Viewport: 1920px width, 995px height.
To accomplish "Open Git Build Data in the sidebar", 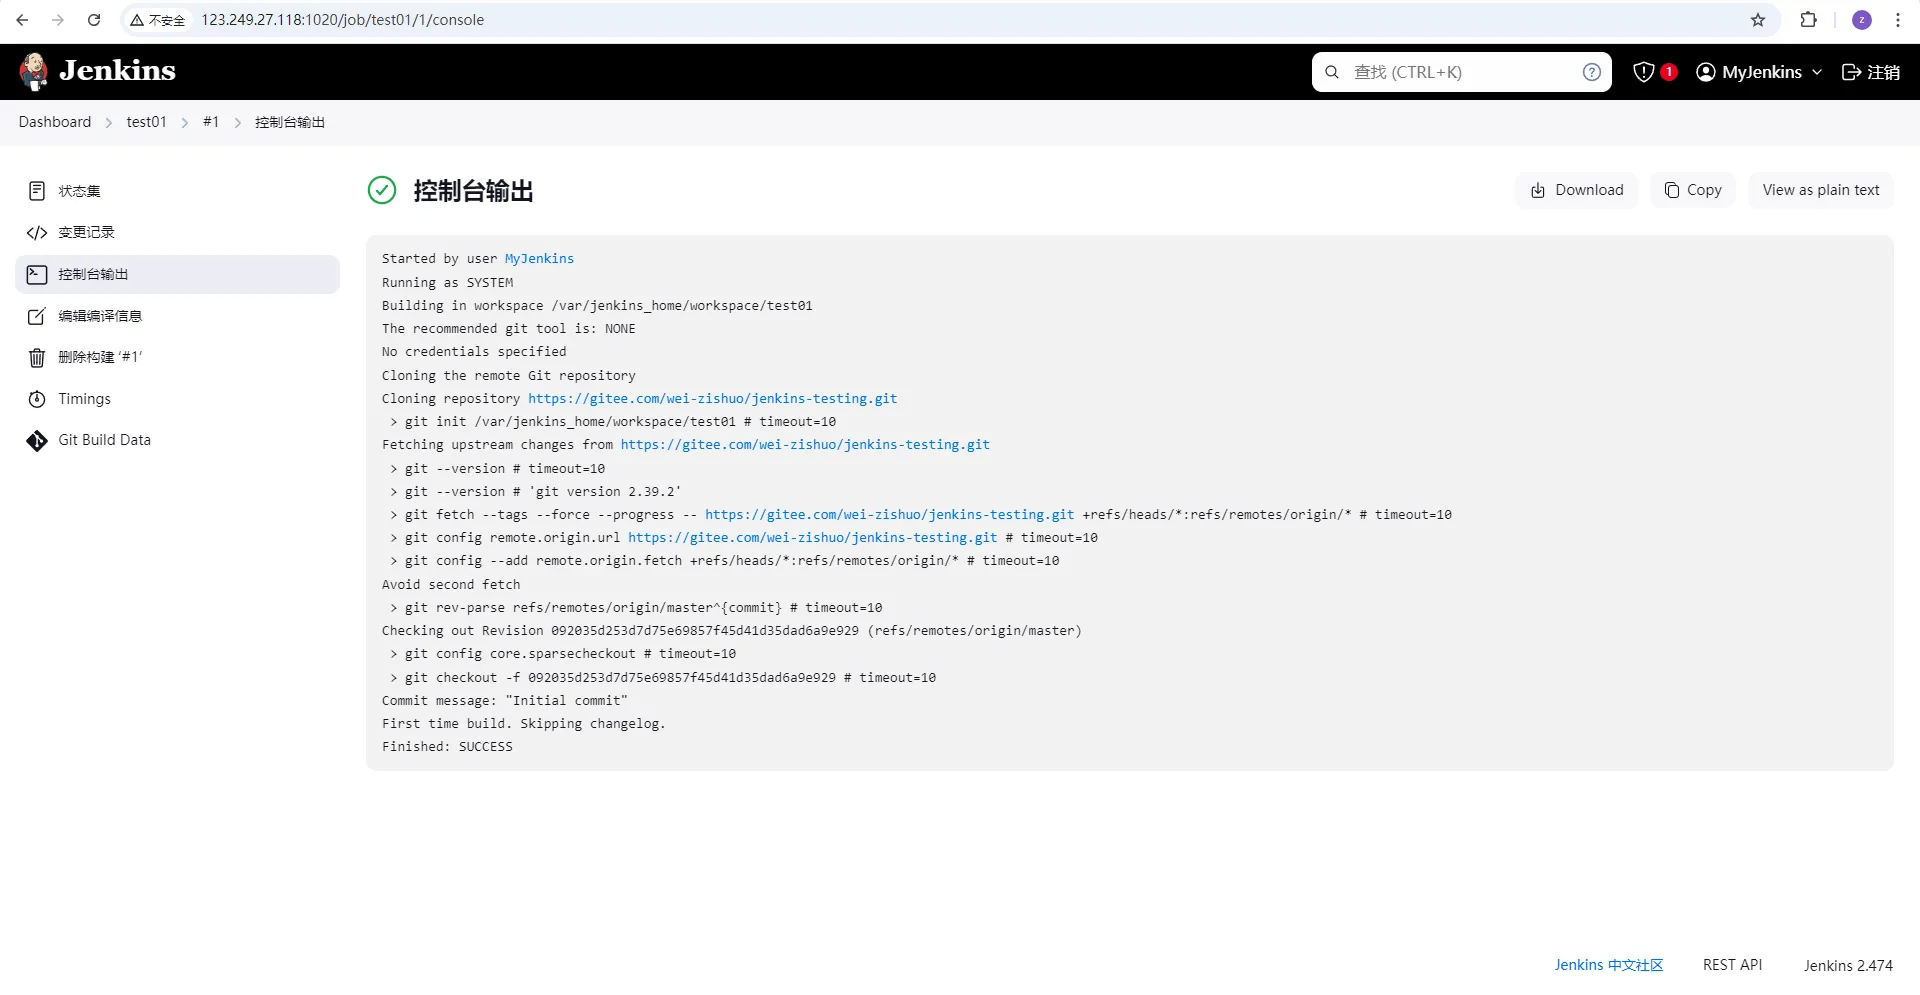I will 178,440.
